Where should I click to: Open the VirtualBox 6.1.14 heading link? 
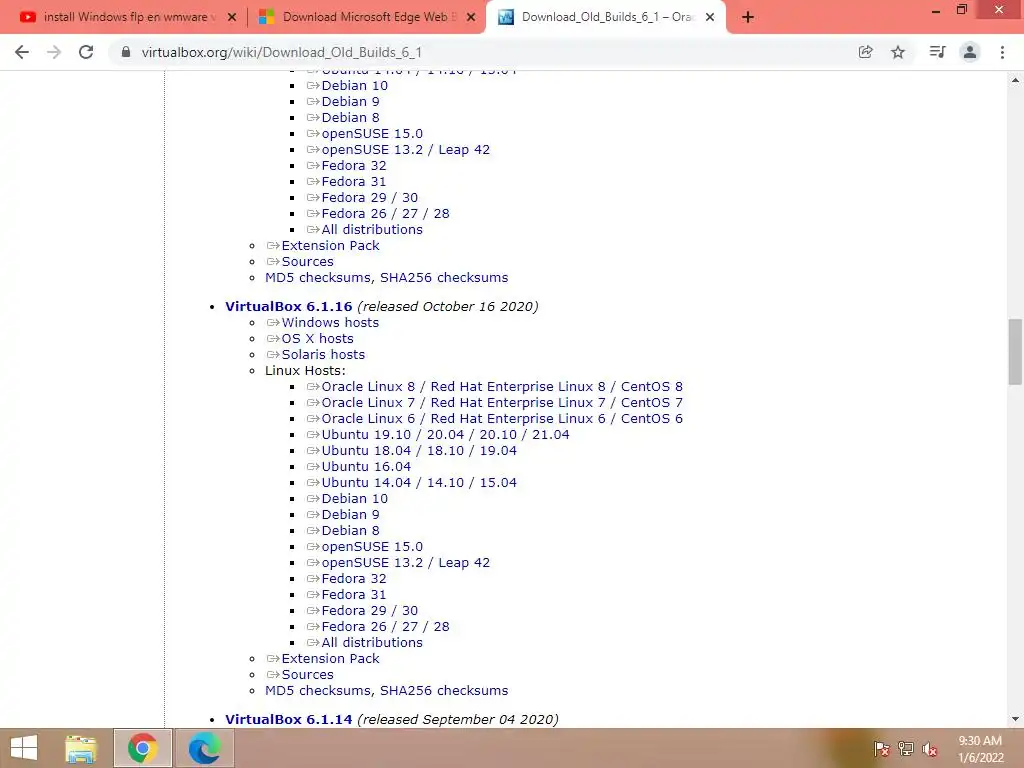pyautogui.click(x=289, y=719)
